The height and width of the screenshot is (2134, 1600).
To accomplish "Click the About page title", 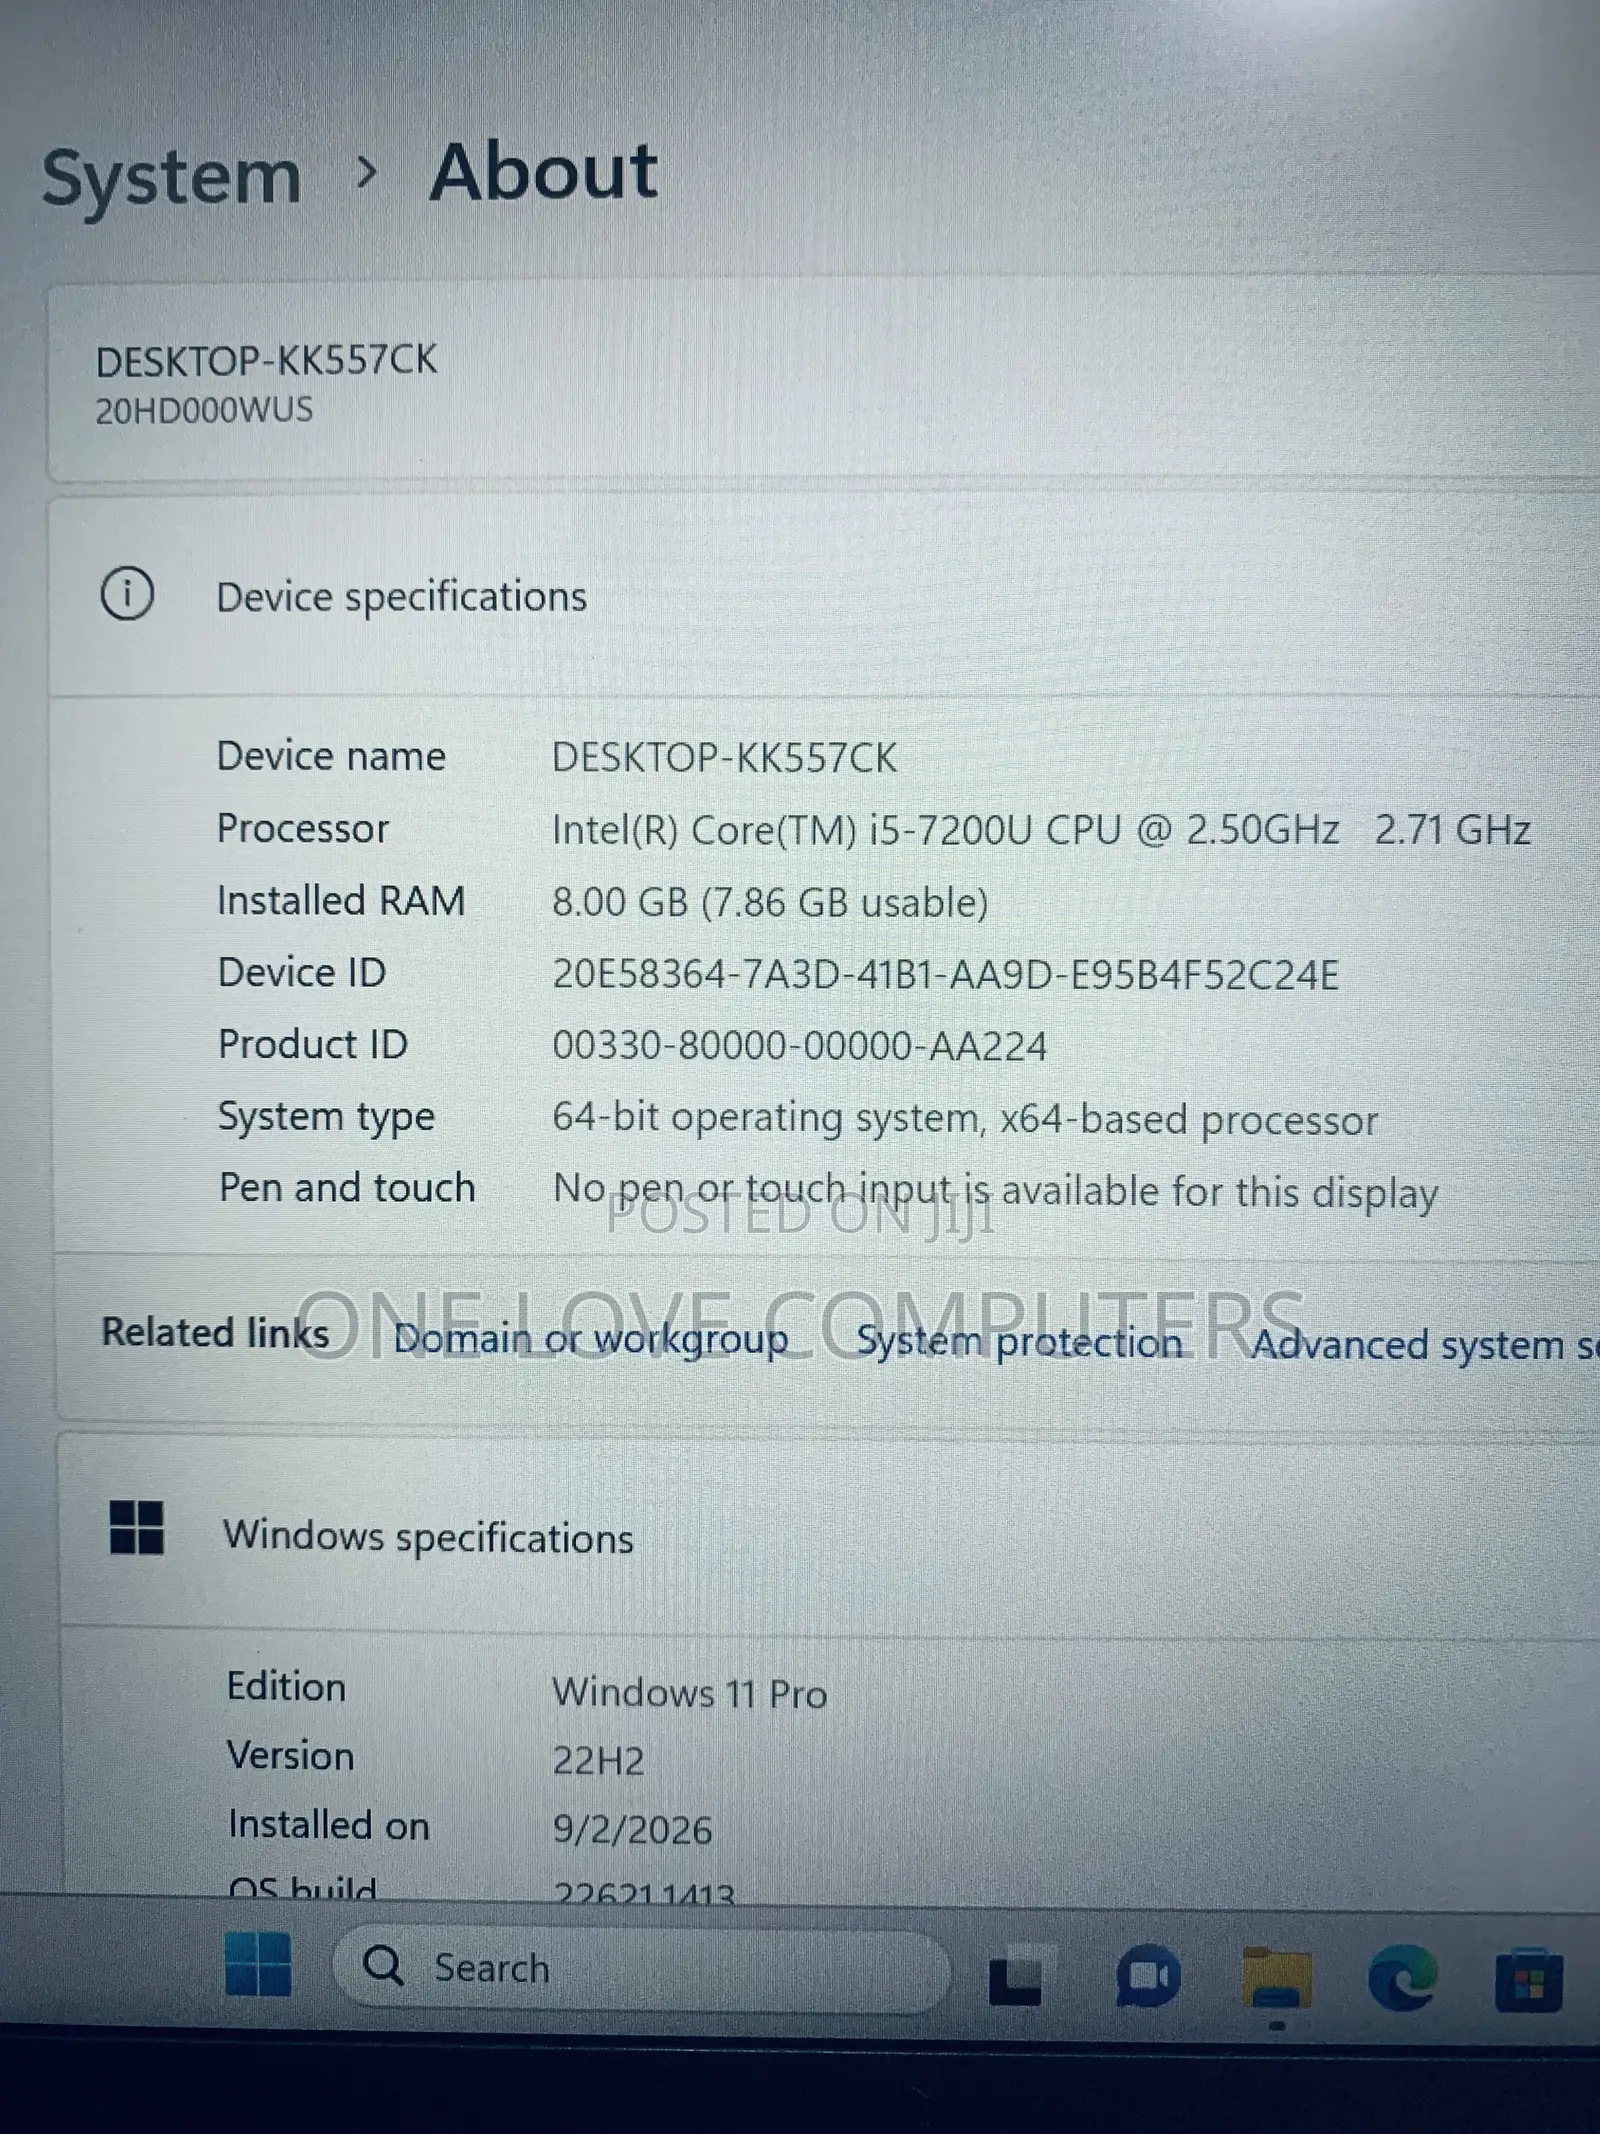I will 543,172.
